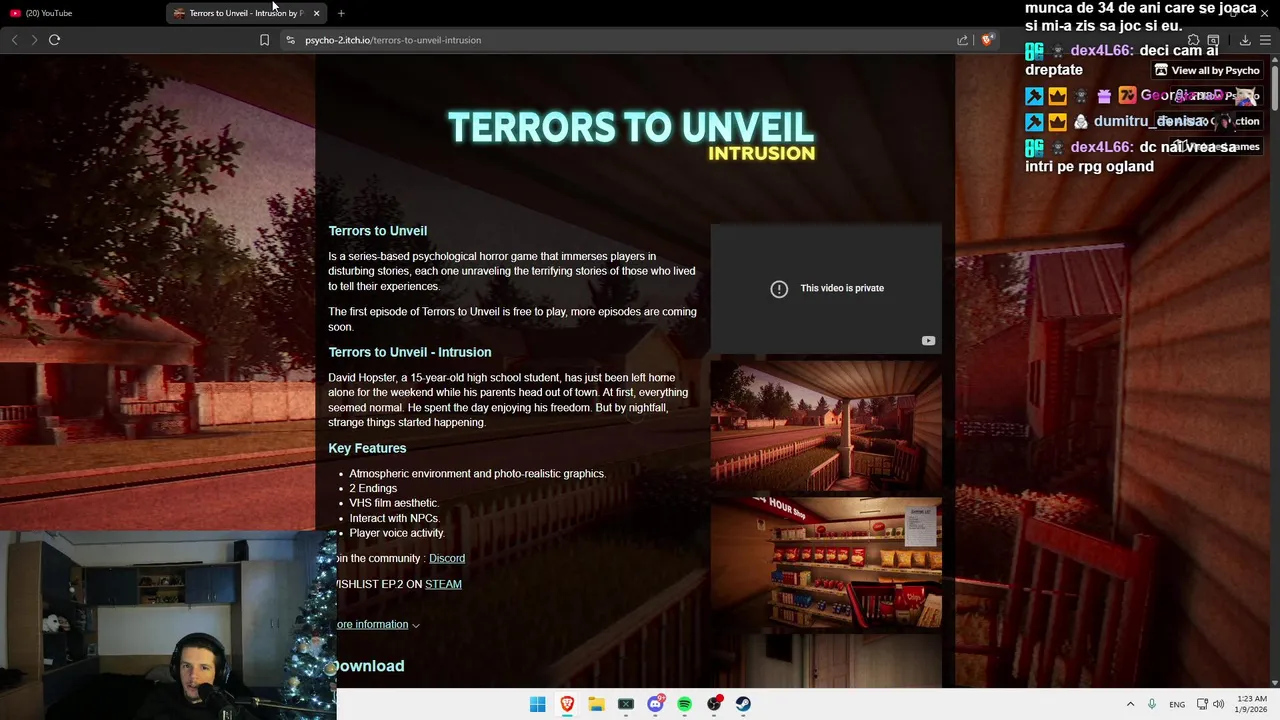
Task: Open the browser extensions puzzle icon
Action: (x=1193, y=40)
